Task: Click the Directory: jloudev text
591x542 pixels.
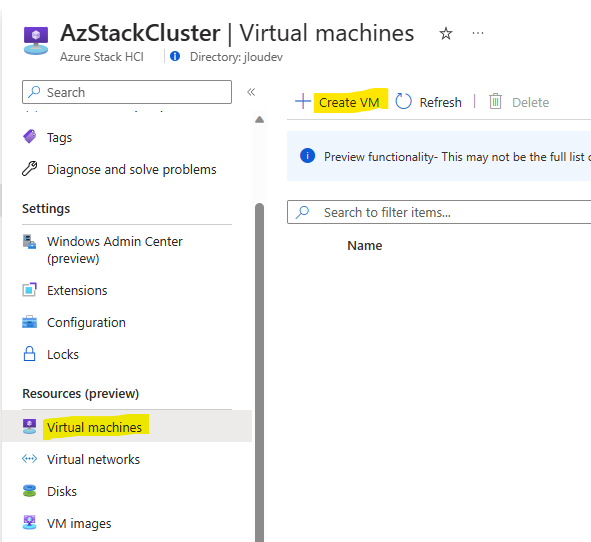Action: click(236, 57)
